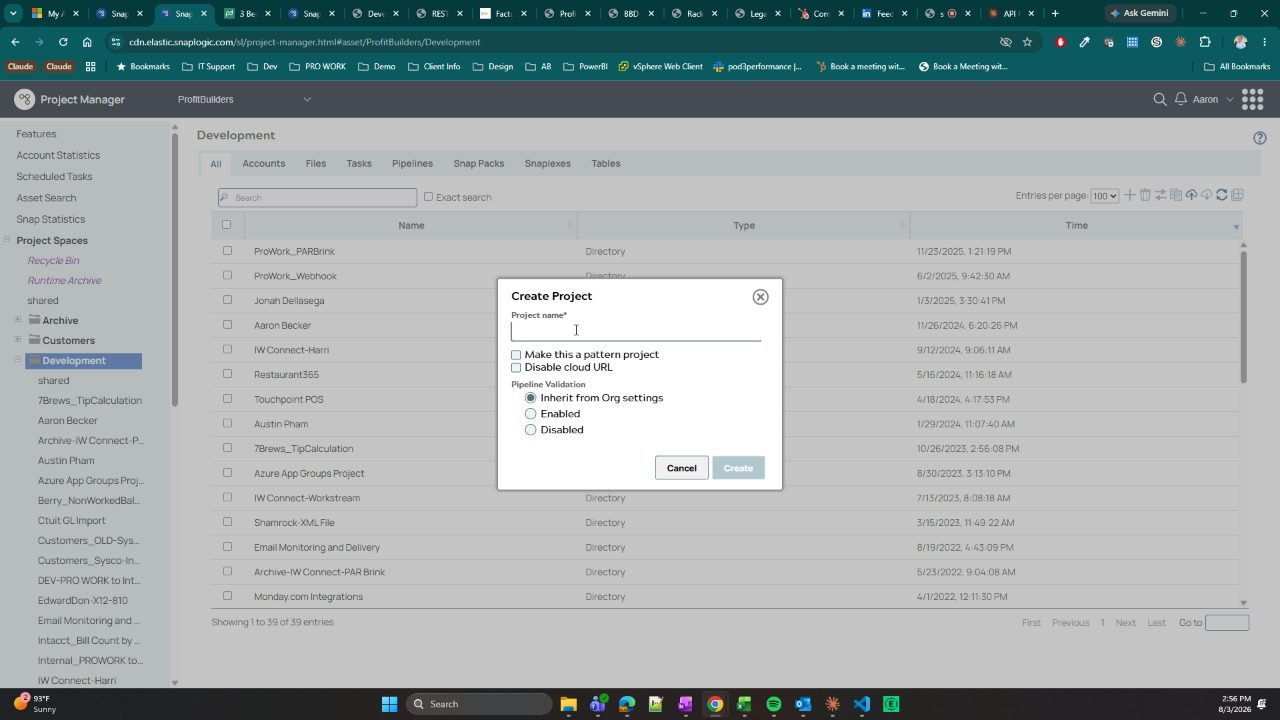
Task: Select 7Brews_TipCalculation in the sidebar tree
Action: pos(90,401)
